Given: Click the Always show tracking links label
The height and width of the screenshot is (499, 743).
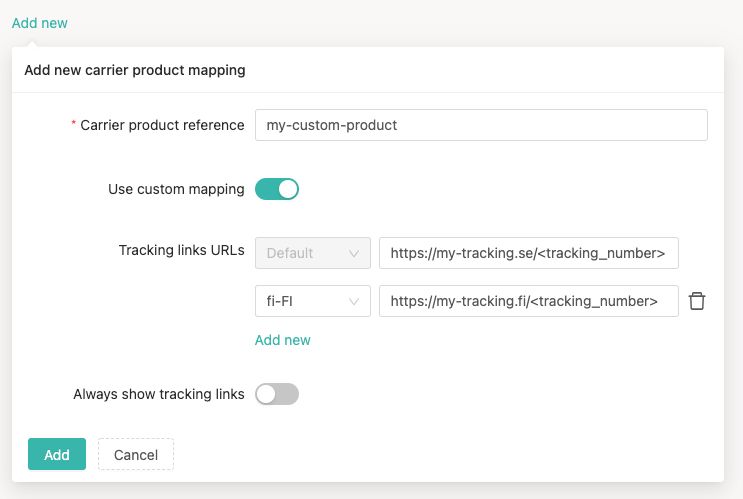Looking at the screenshot, I should click(159, 394).
